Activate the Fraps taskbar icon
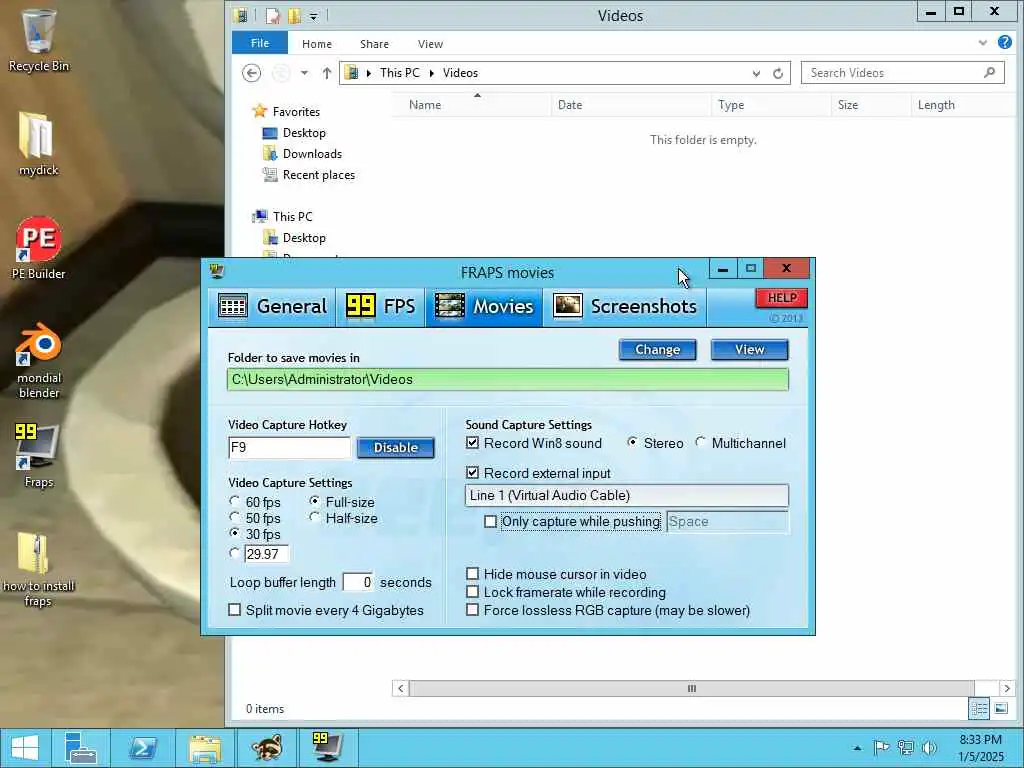The width and height of the screenshot is (1024, 768). 327,748
